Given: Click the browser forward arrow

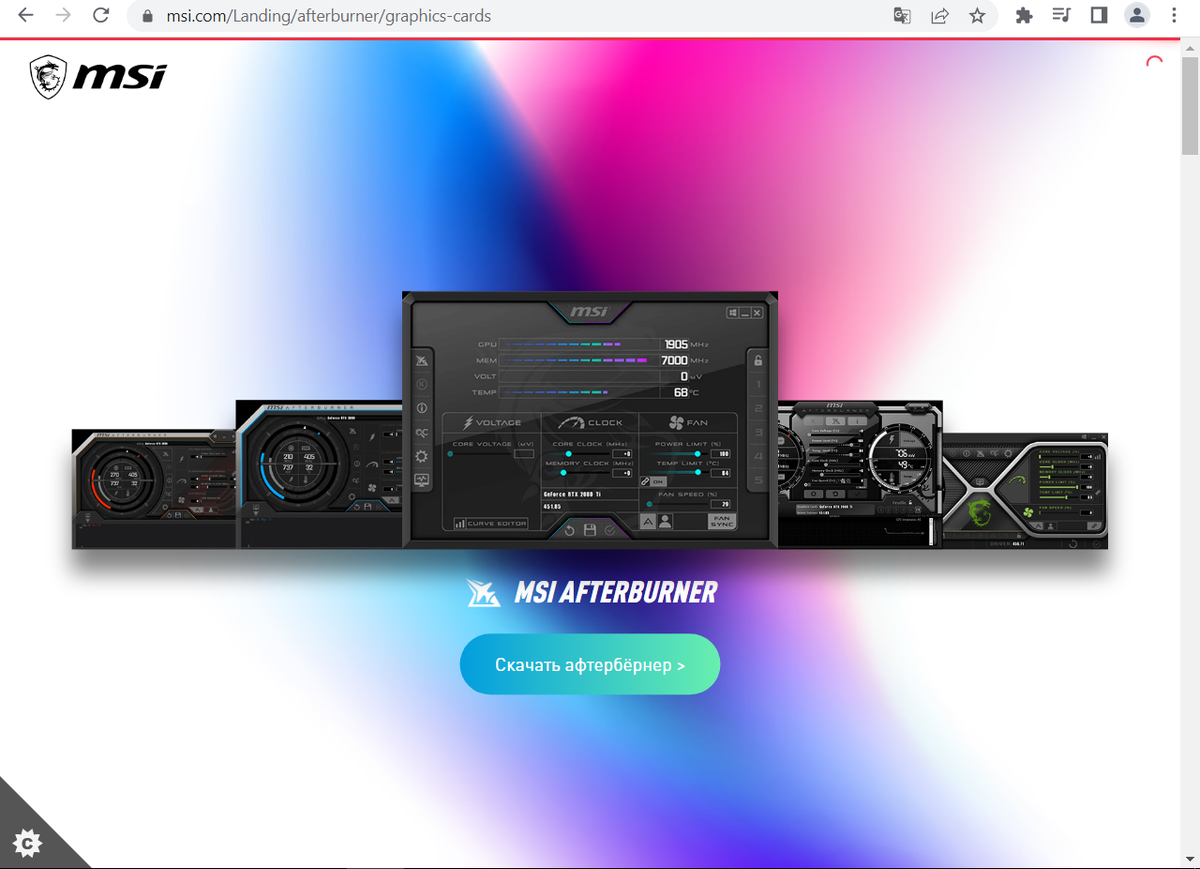Looking at the screenshot, I should click(63, 16).
